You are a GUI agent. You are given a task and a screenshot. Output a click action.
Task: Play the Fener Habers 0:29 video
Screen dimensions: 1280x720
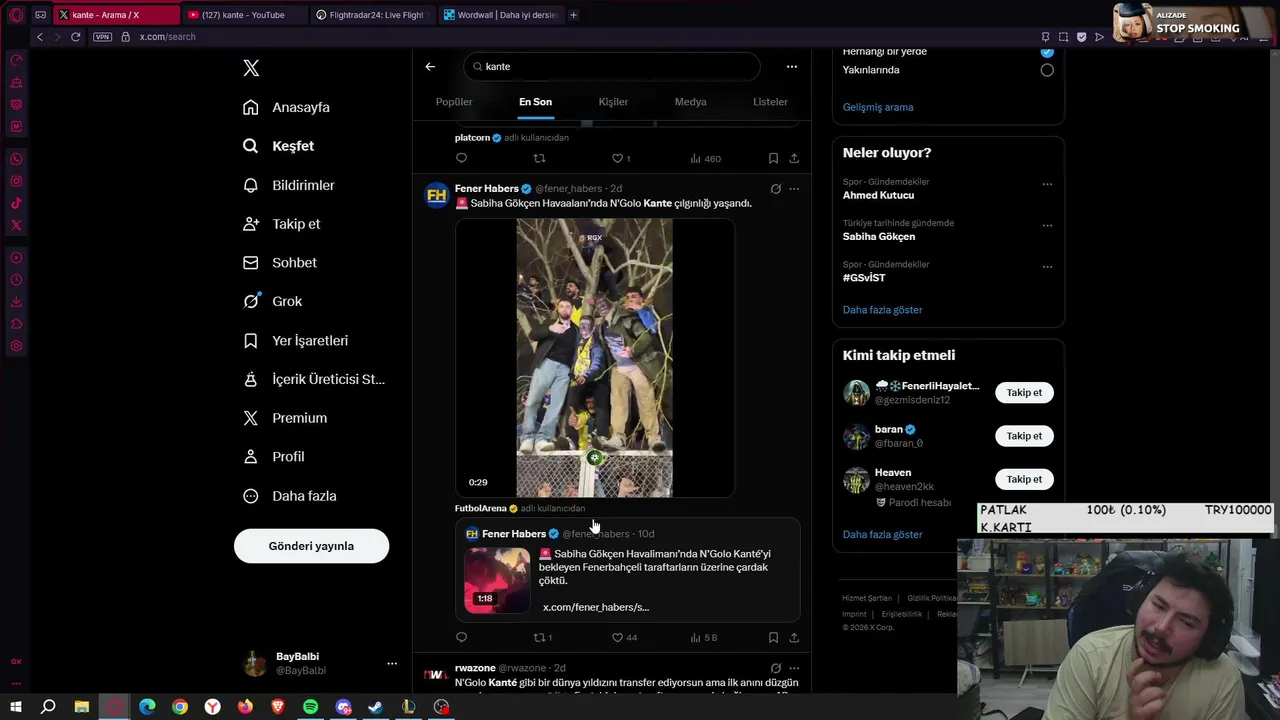[x=594, y=358]
